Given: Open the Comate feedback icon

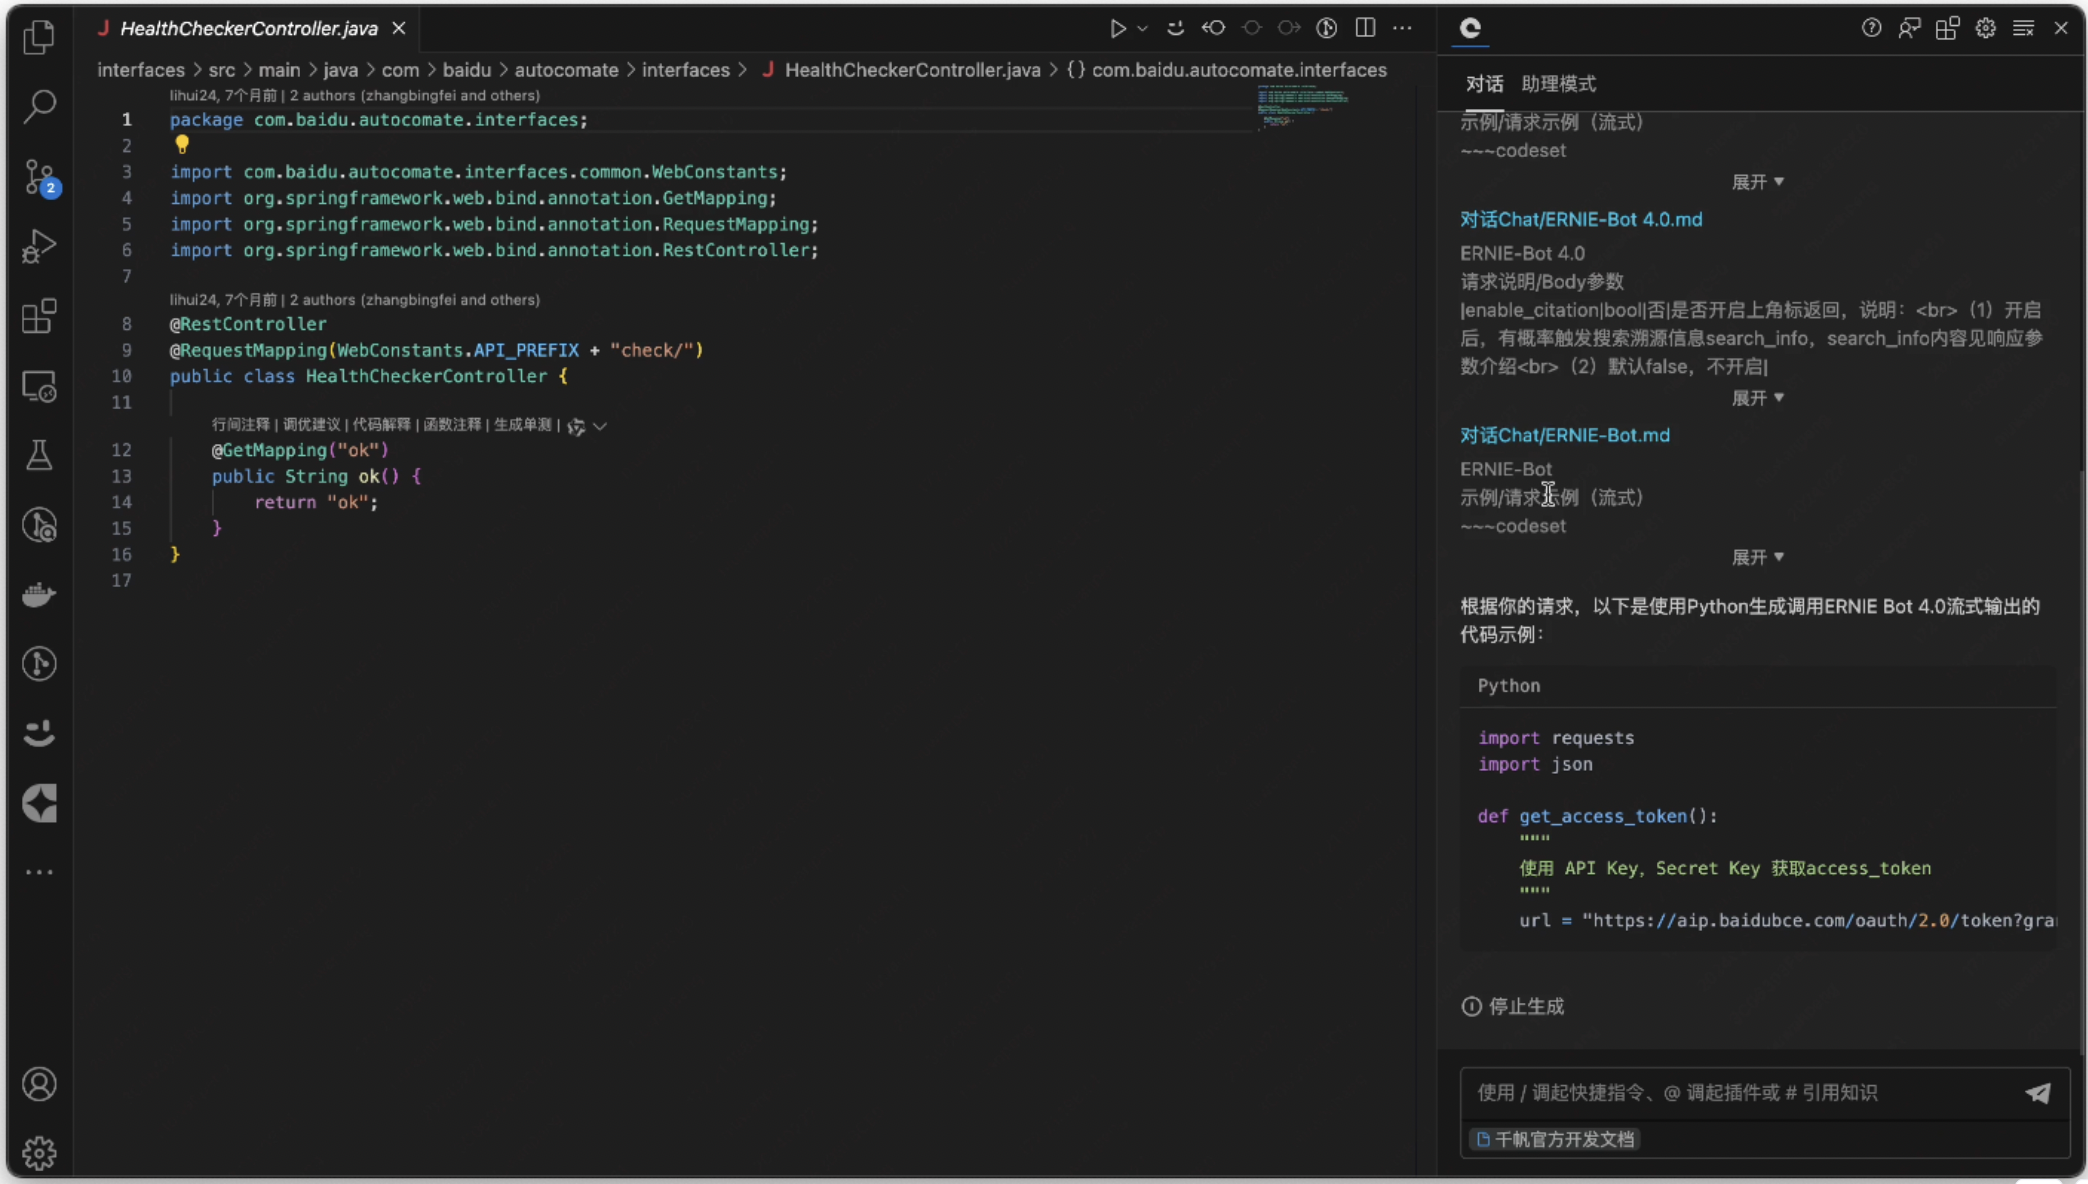Looking at the screenshot, I should [x=1909, y=28].
